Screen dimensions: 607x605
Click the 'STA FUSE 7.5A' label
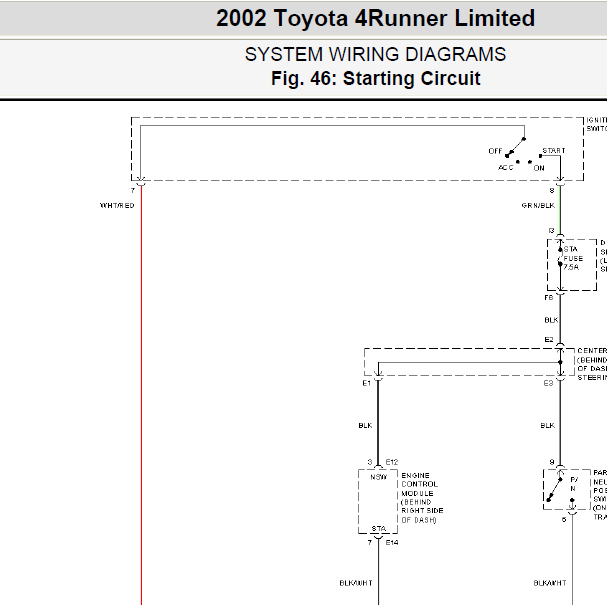[x=573, y=258]
